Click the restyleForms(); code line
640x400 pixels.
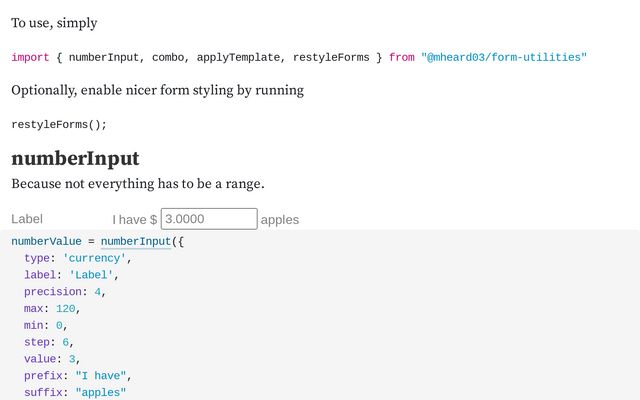tap(59, 124)
